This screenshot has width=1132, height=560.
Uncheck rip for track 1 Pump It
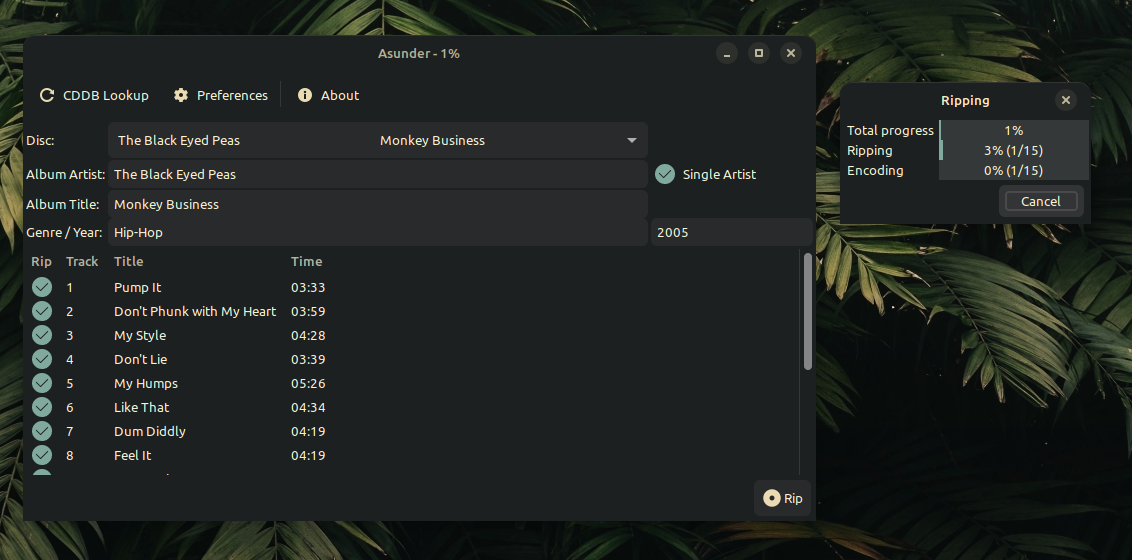pos(42,287)
